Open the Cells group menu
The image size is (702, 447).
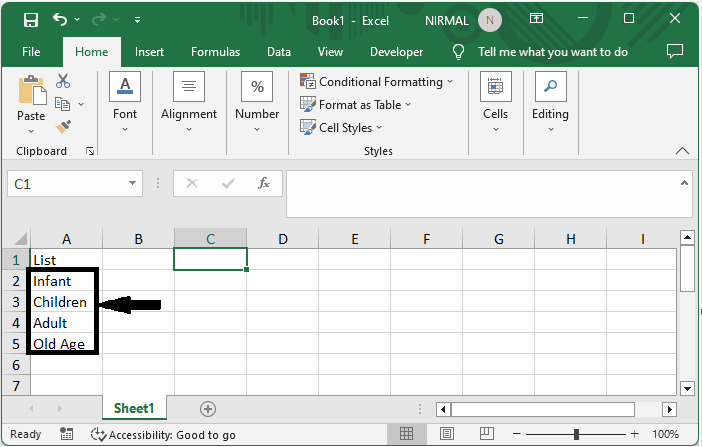coord(495,102)
